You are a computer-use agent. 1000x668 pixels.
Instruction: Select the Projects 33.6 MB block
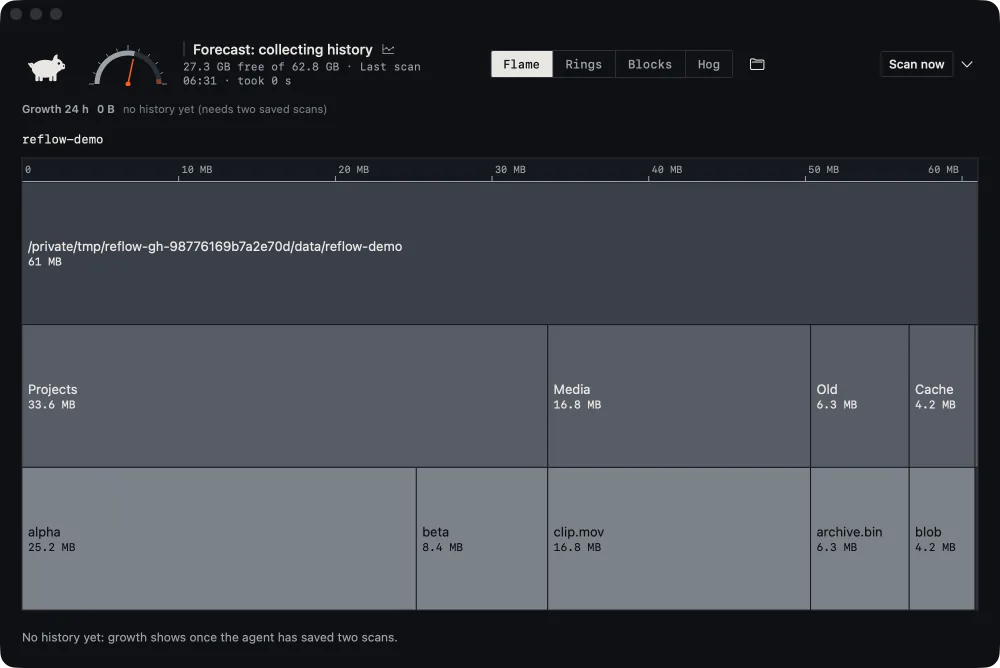click(284, 396)
